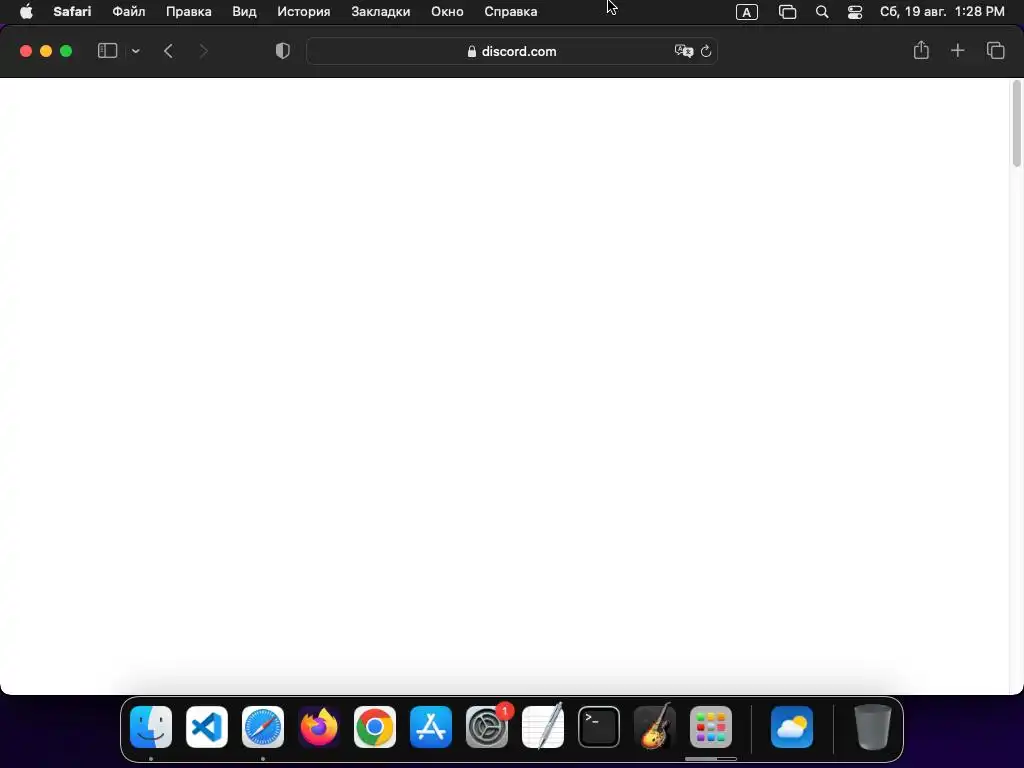The height and width of the screenshot is (768, 1024).
Task: Go back with the back arrow
Action: point(168,51)
